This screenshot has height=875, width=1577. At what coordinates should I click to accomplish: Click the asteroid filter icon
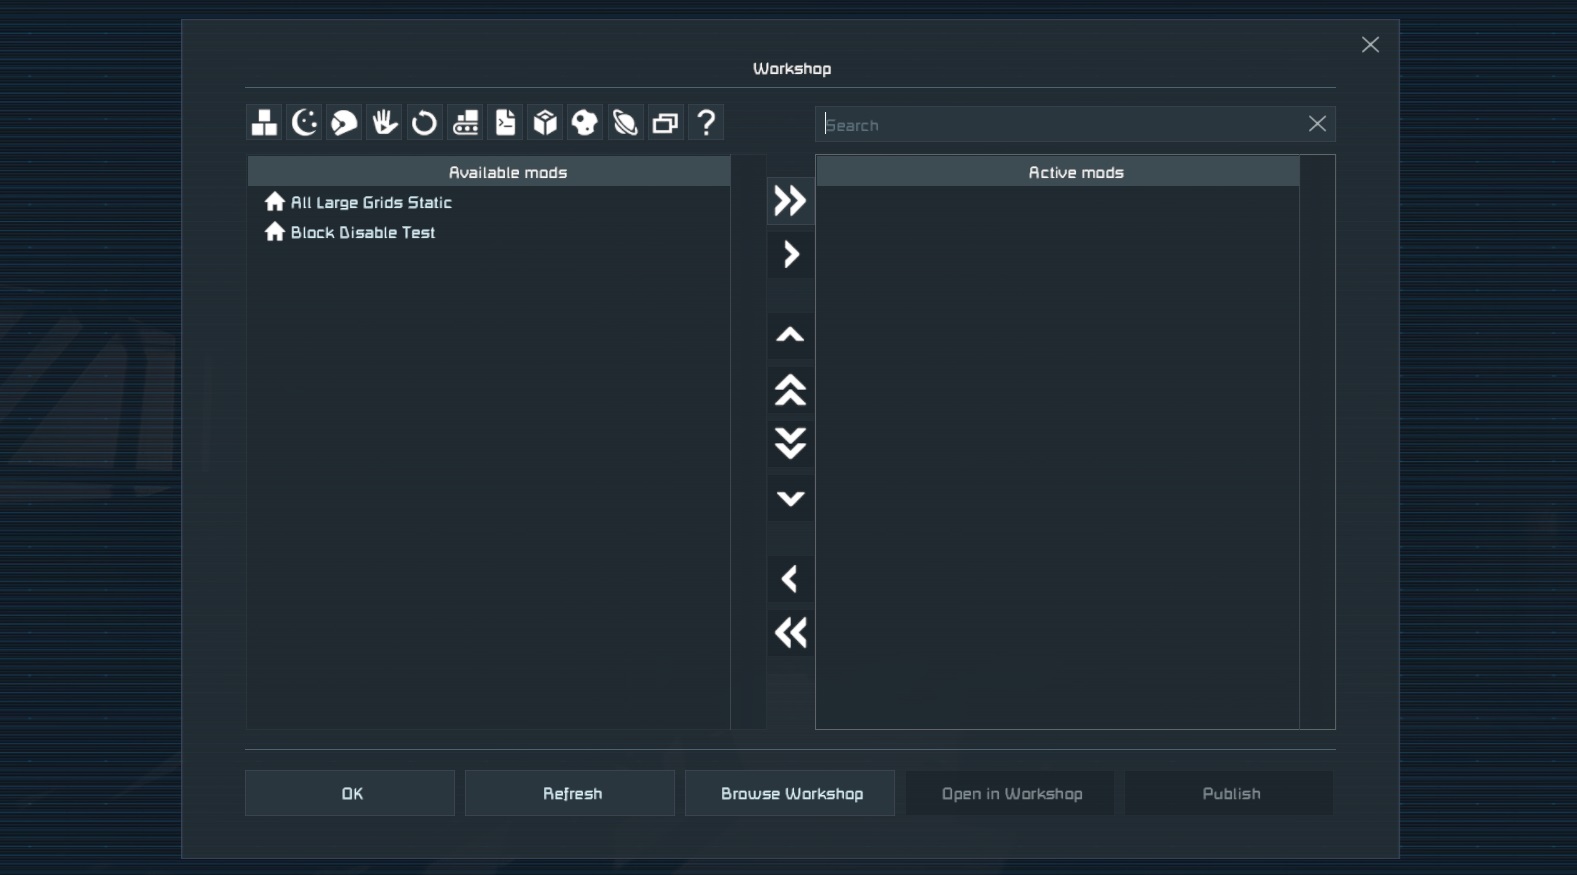point(585,123)
